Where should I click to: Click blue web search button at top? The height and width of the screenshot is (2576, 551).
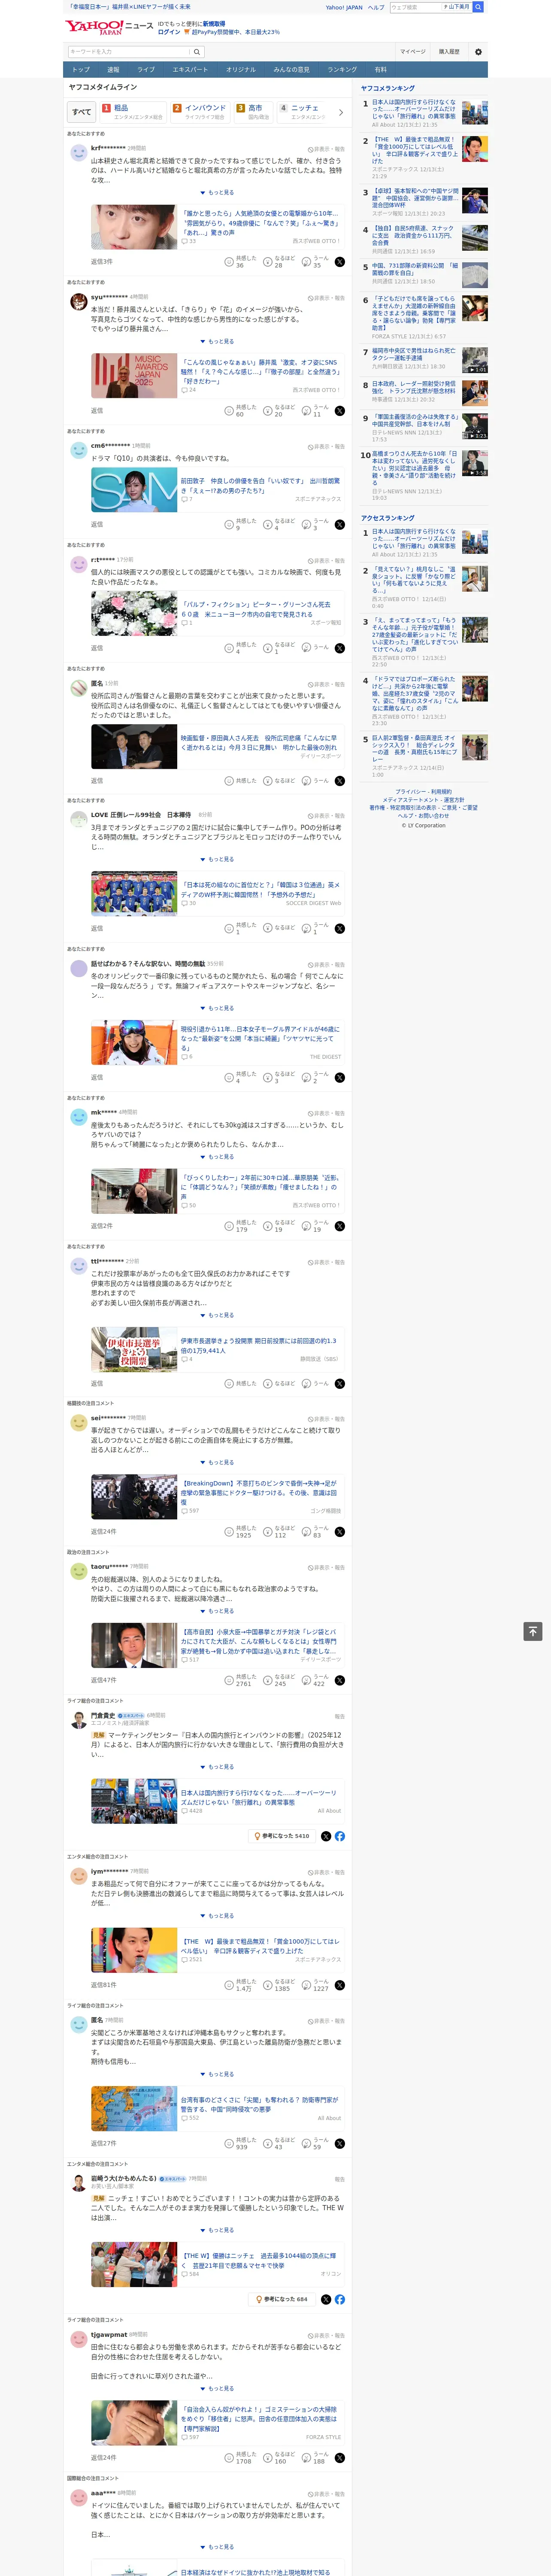pyautogui.click(x=478, y=7)
